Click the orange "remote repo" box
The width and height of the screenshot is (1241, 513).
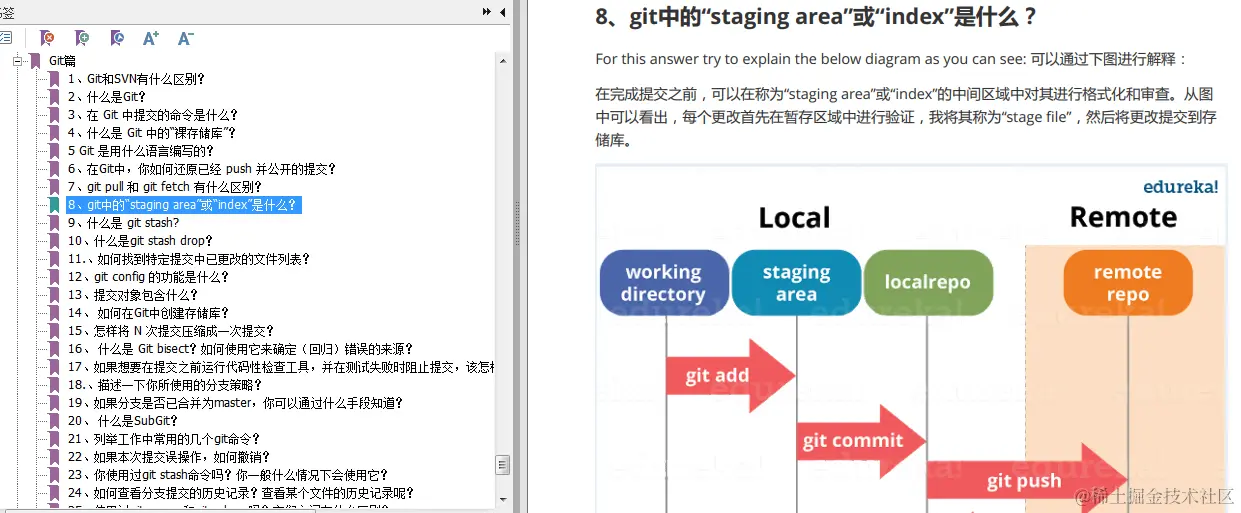click(1127, 283)
